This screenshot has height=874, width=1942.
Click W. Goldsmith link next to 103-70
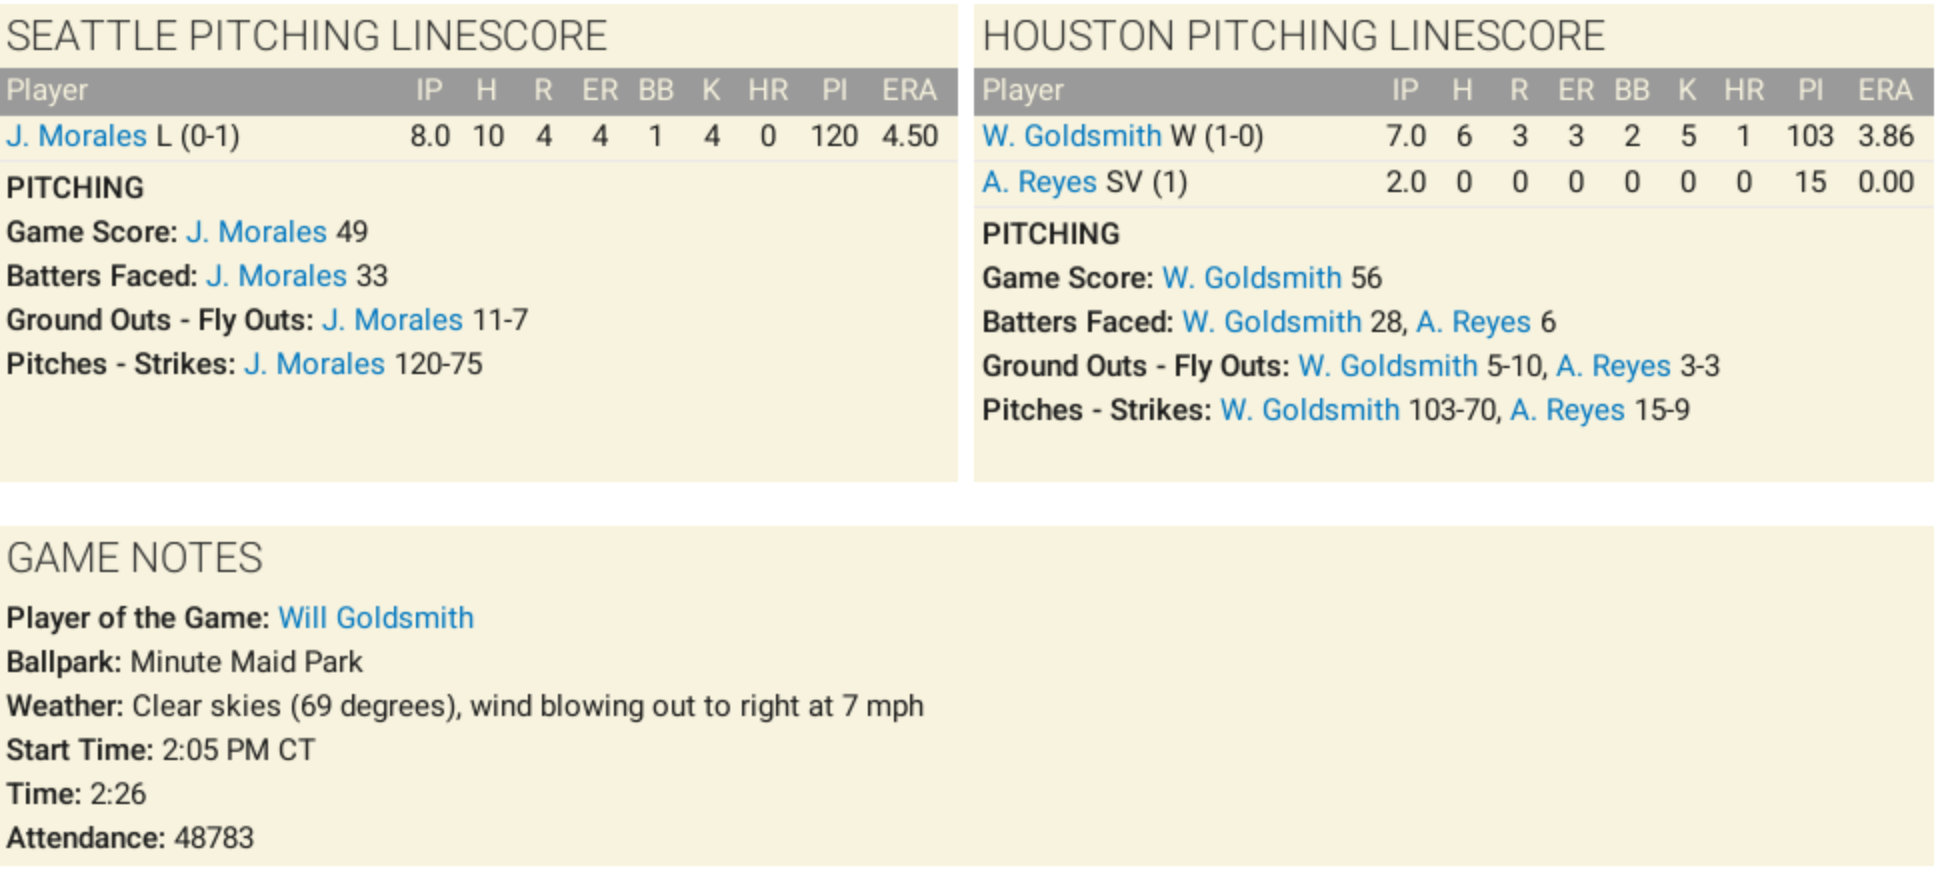[x=1309, y=410]
